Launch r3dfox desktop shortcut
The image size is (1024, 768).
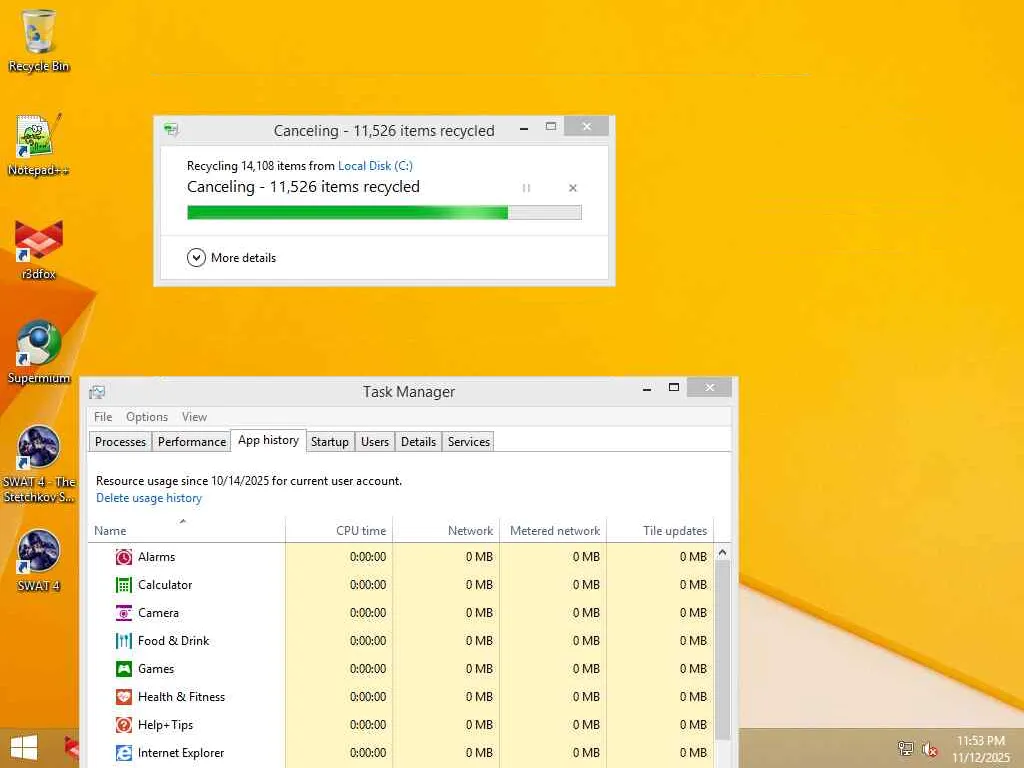[x=39, y=250]
